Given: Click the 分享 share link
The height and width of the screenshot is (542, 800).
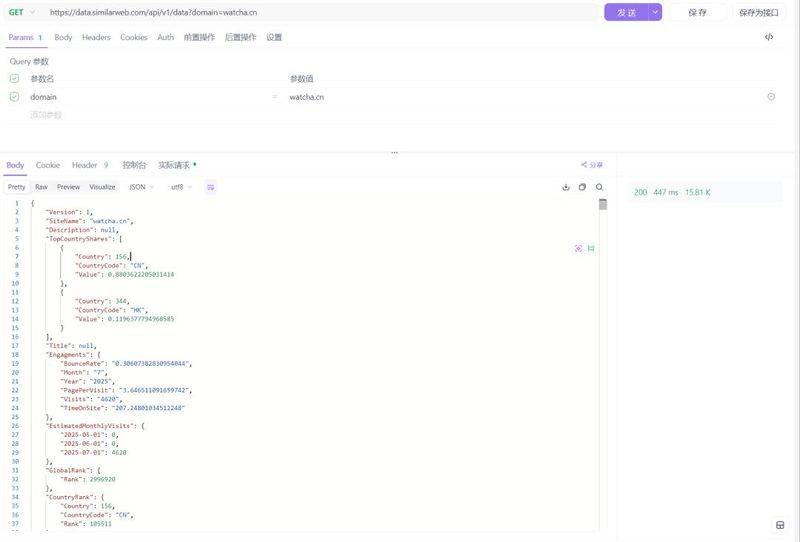Looking at the screenshot, I should point(592,165).
